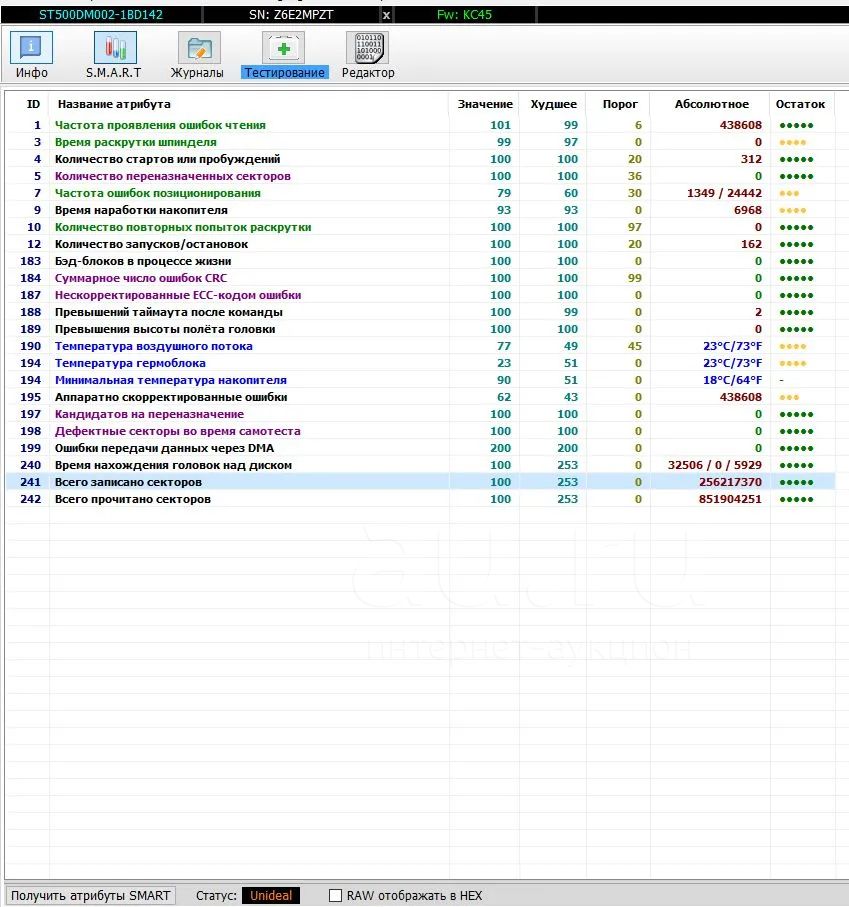Screen dimensions: 849x907
Task: Click absolute value 32506 / 0 / 5929
Action: [714, 465]
